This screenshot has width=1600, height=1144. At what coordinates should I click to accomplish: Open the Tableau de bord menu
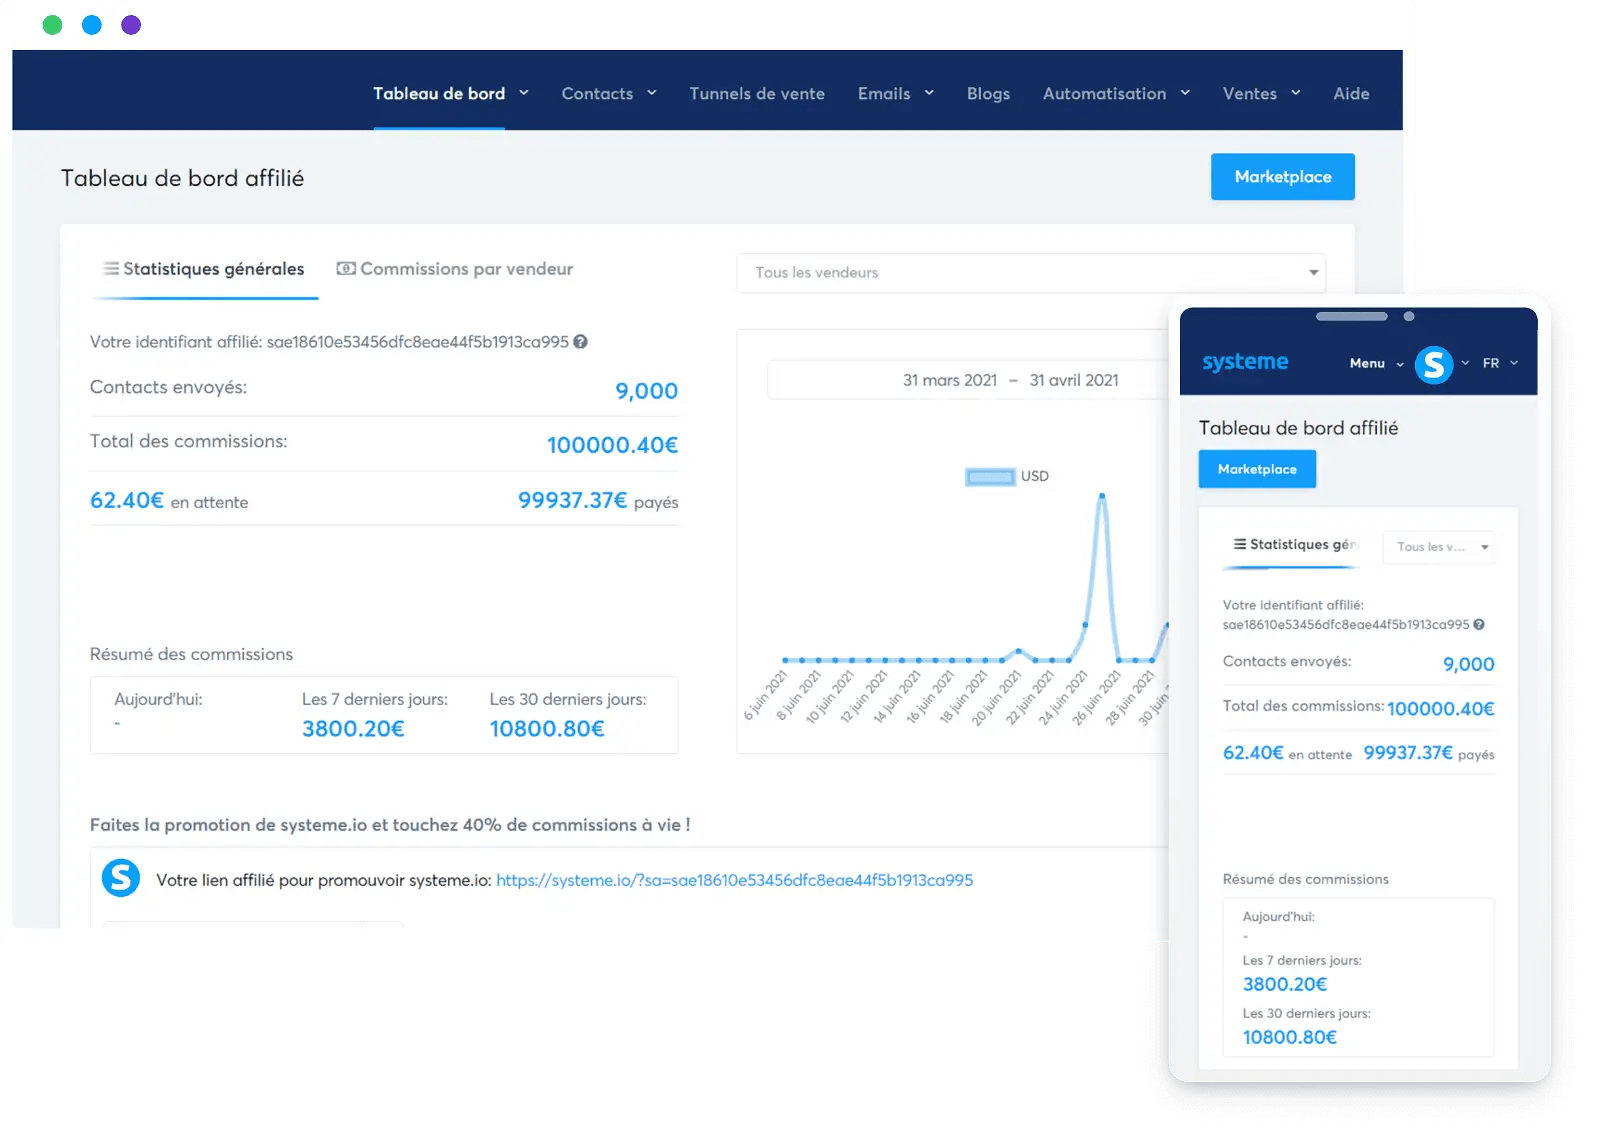[x=439, y=94]
